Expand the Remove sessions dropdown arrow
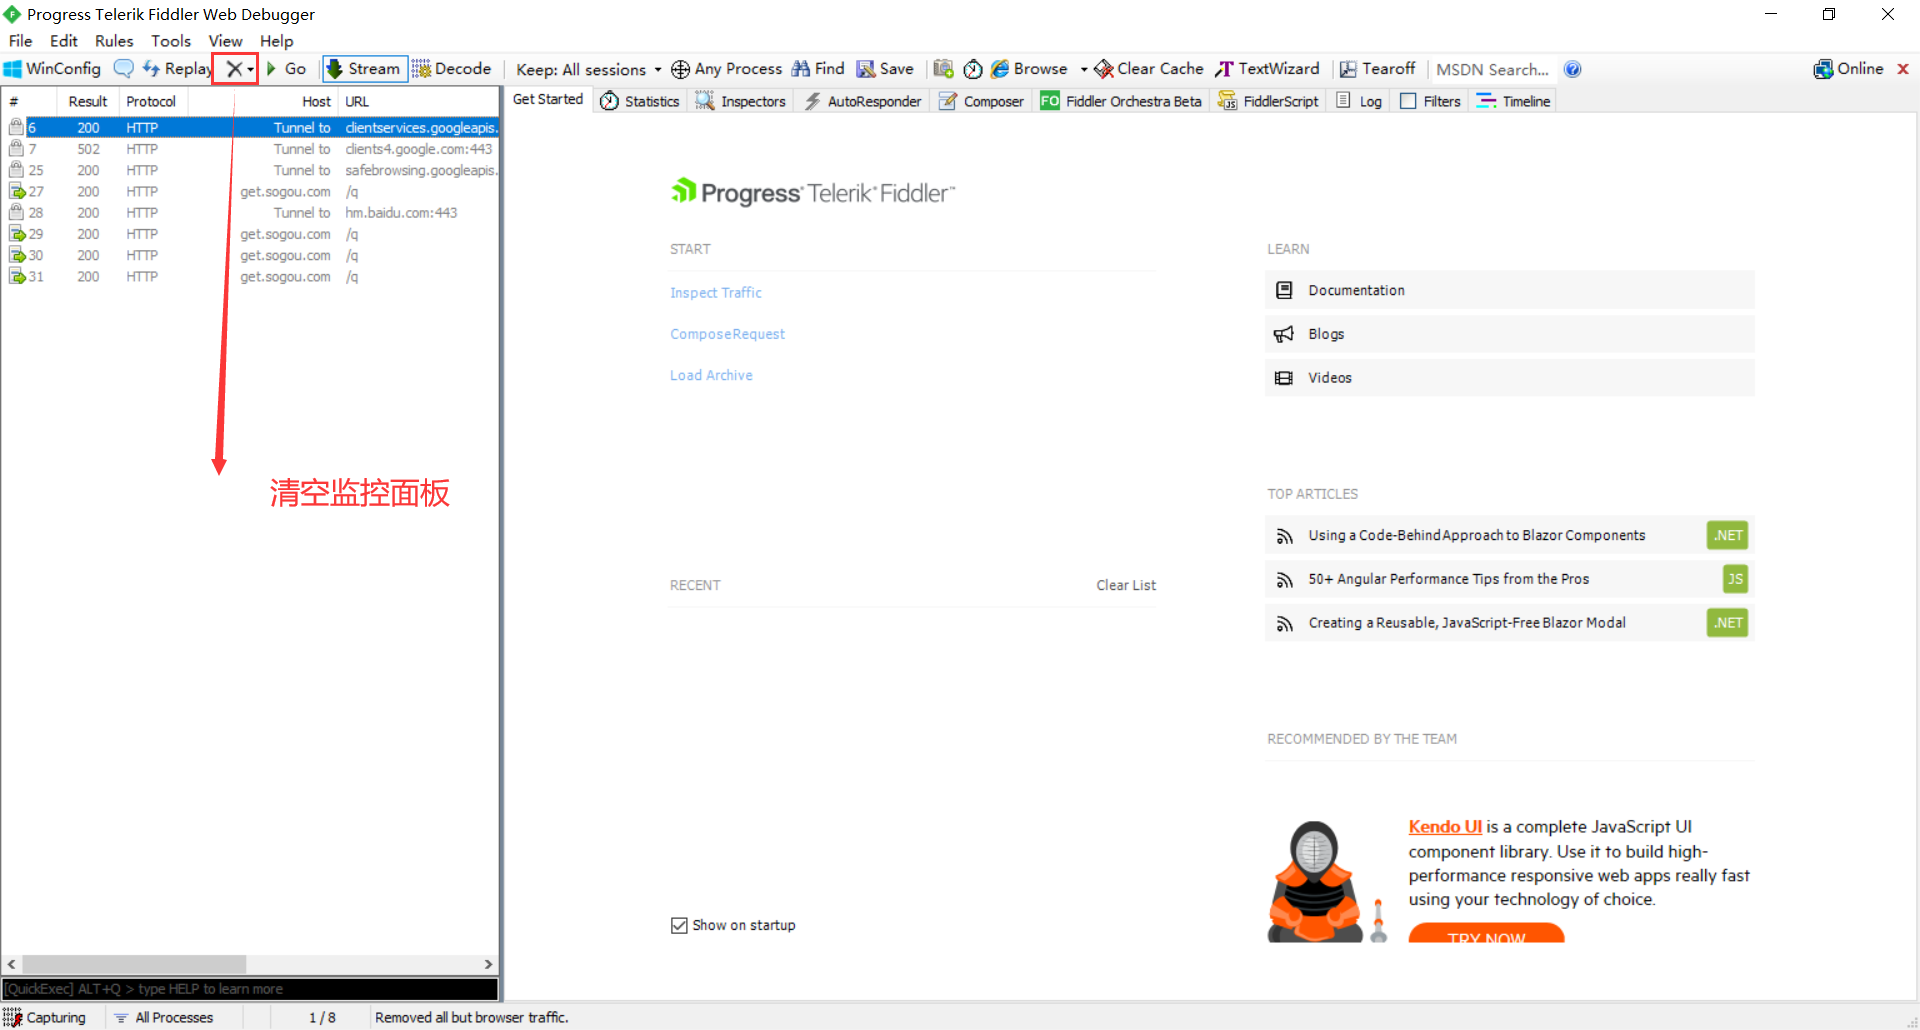Screen dimensions: 1920x1030 coord(250,69)
